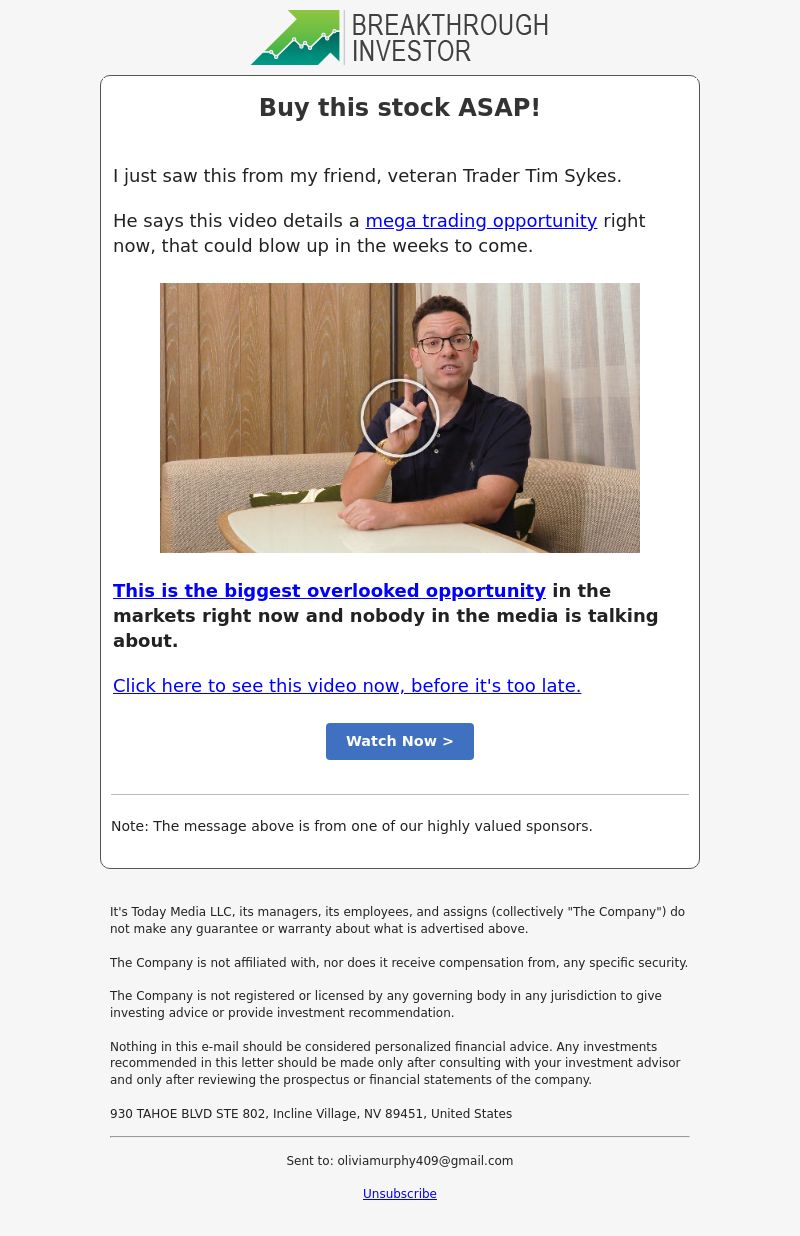
Task: Click 'The Company is not affiliated with' paragraph
Action: pyautogui.click(x=399, y=963)
